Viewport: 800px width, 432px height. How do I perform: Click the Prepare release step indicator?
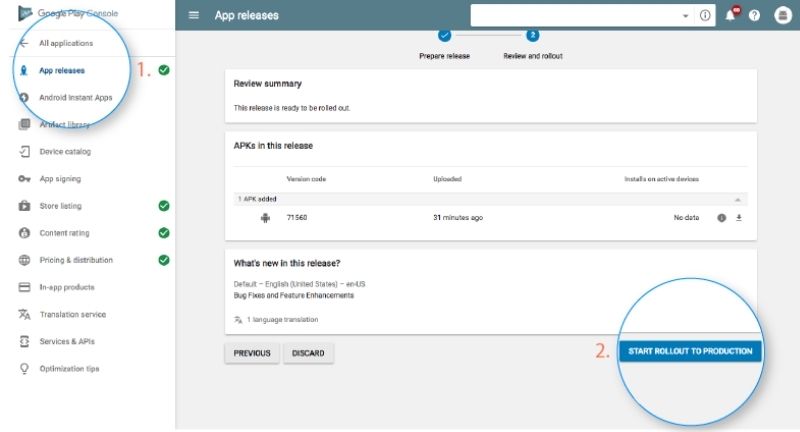pyautogui.click(x=445, y=36)
